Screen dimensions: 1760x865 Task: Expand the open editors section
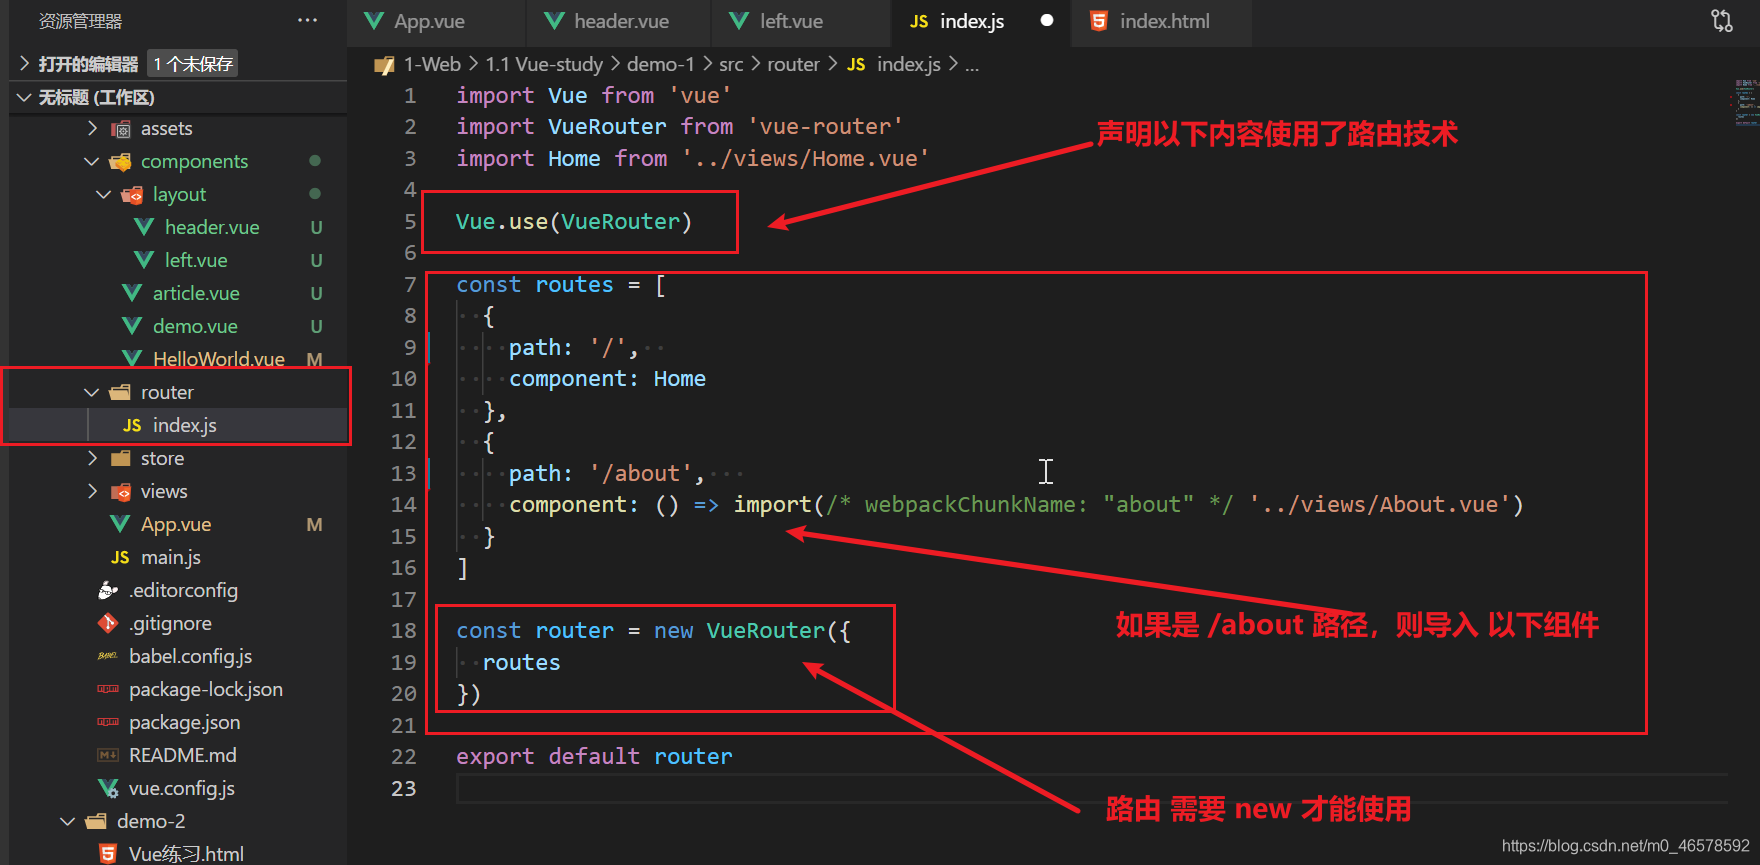pyautogui.click(x=24, y=64)
